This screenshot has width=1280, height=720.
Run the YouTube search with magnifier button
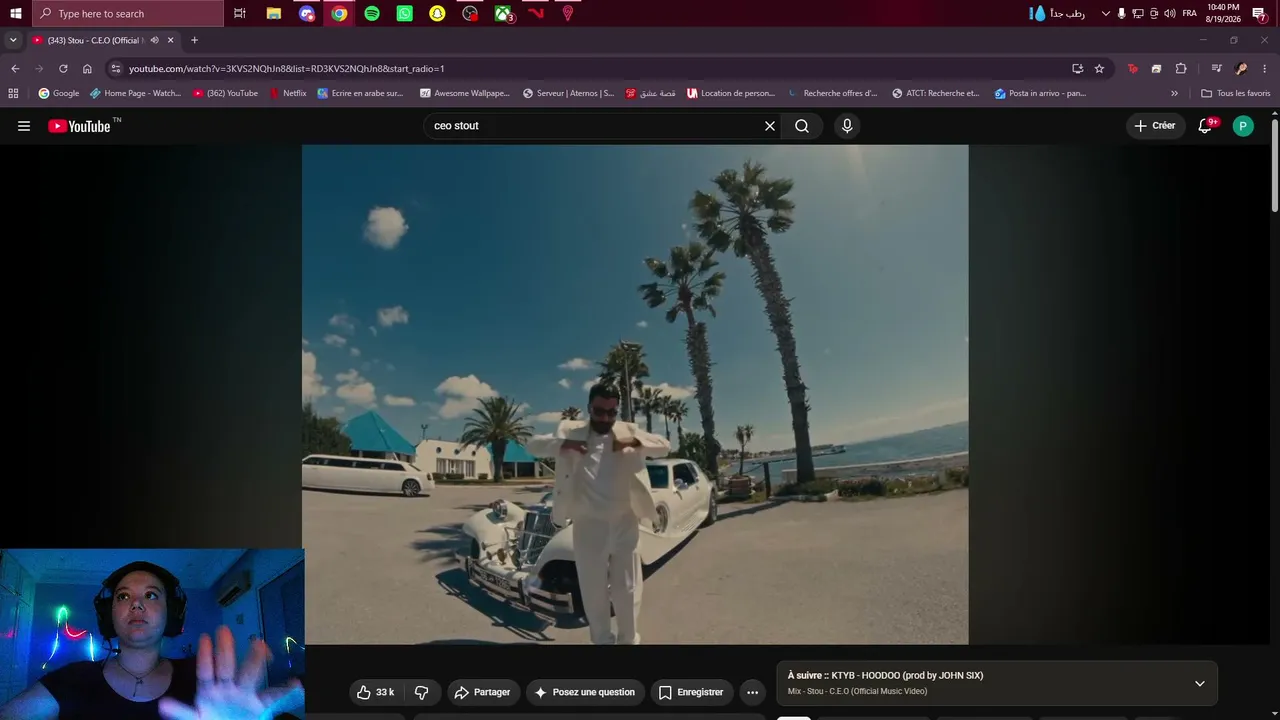pyautogui.click(x=802, y=126)
